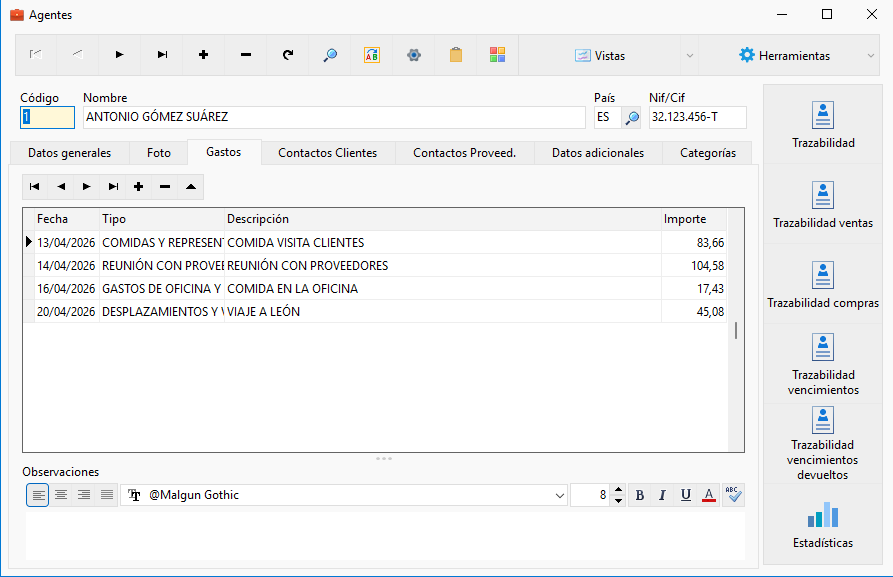The image size is (893, 577).
Task: Toggle justified text alignment
Action: click(x=106, y=495)
